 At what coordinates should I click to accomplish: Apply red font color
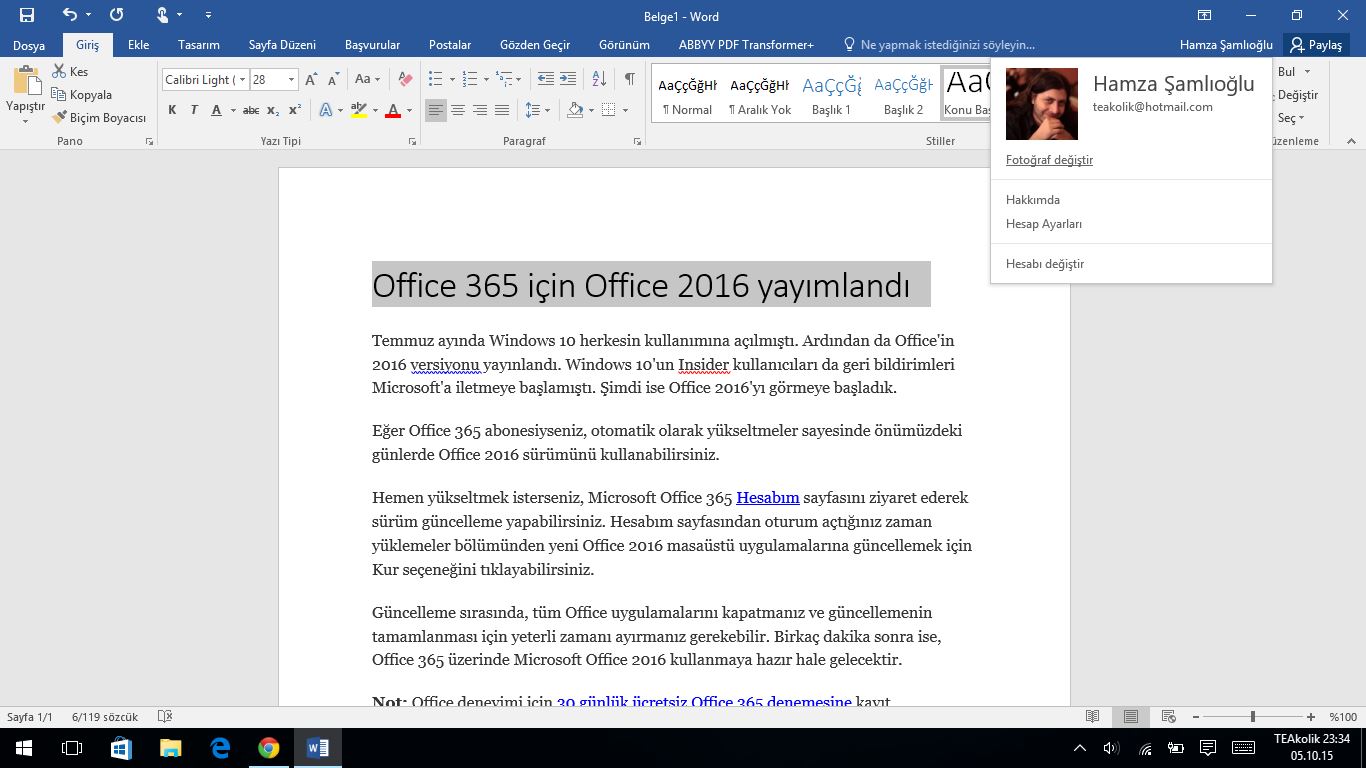pos(393,110)
